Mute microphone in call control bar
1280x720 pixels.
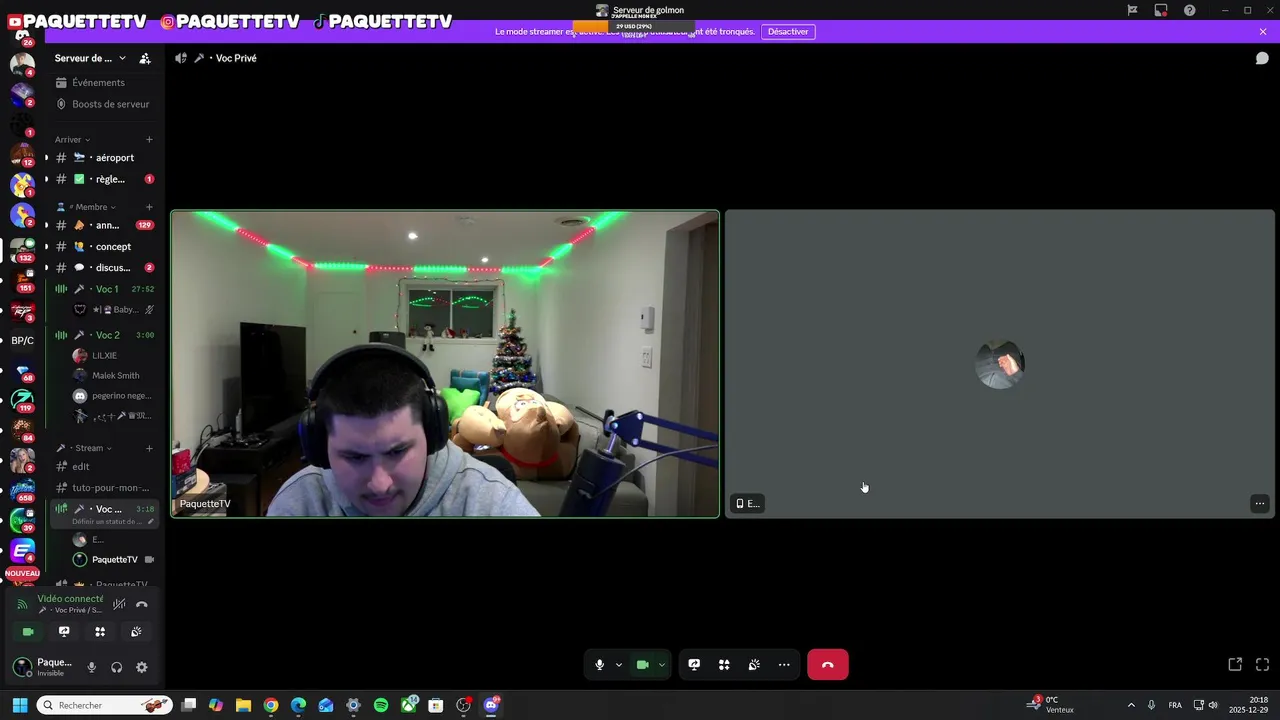point(599,665)
